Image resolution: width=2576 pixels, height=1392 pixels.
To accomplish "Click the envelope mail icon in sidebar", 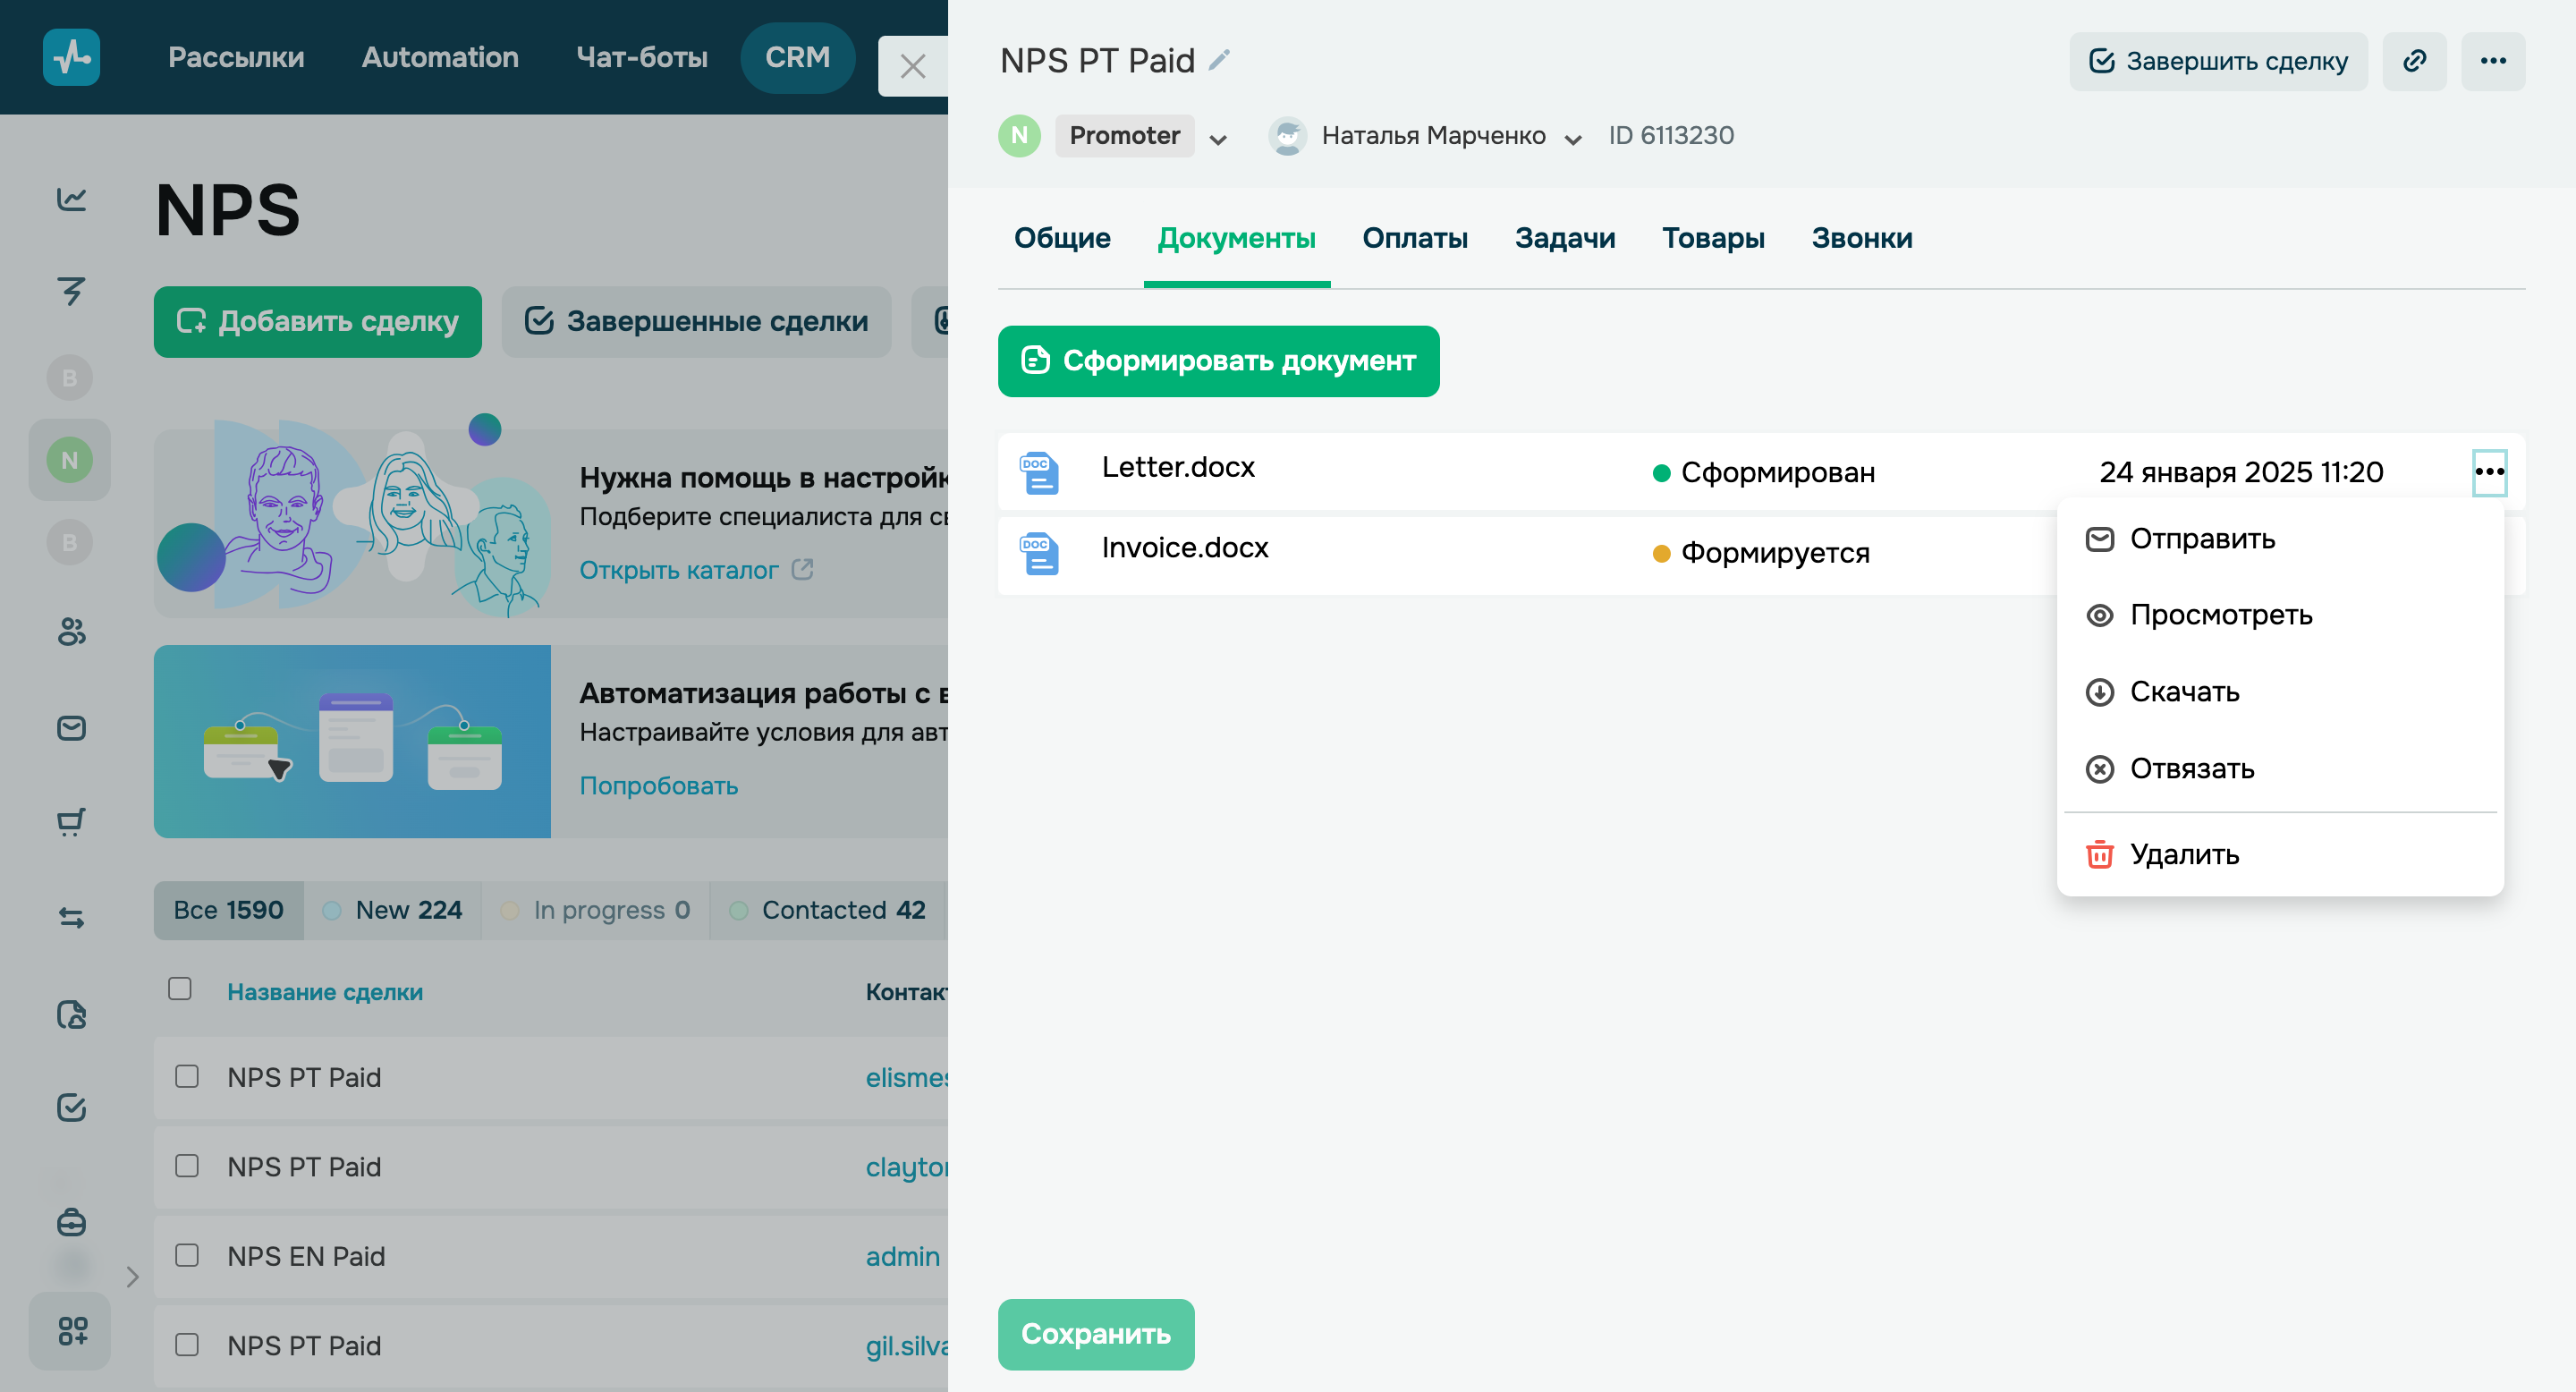I will point(70,727).
